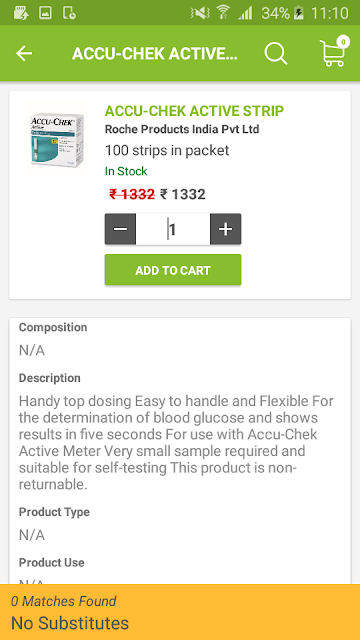The height and width of the screenshot is (640, 360).
Task: Open the Accu-Chek product box thumbnail
Action: click(x=57, y=140)
